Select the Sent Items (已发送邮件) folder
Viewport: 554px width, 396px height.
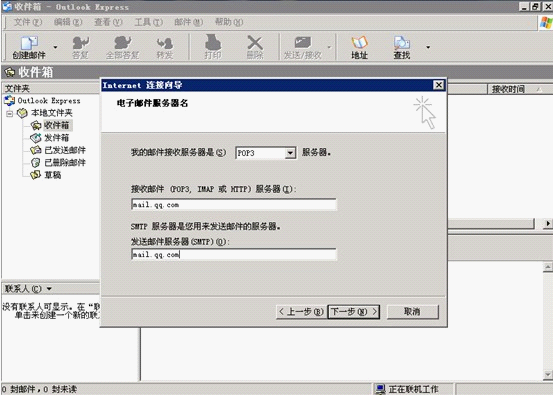click(65, 150)
